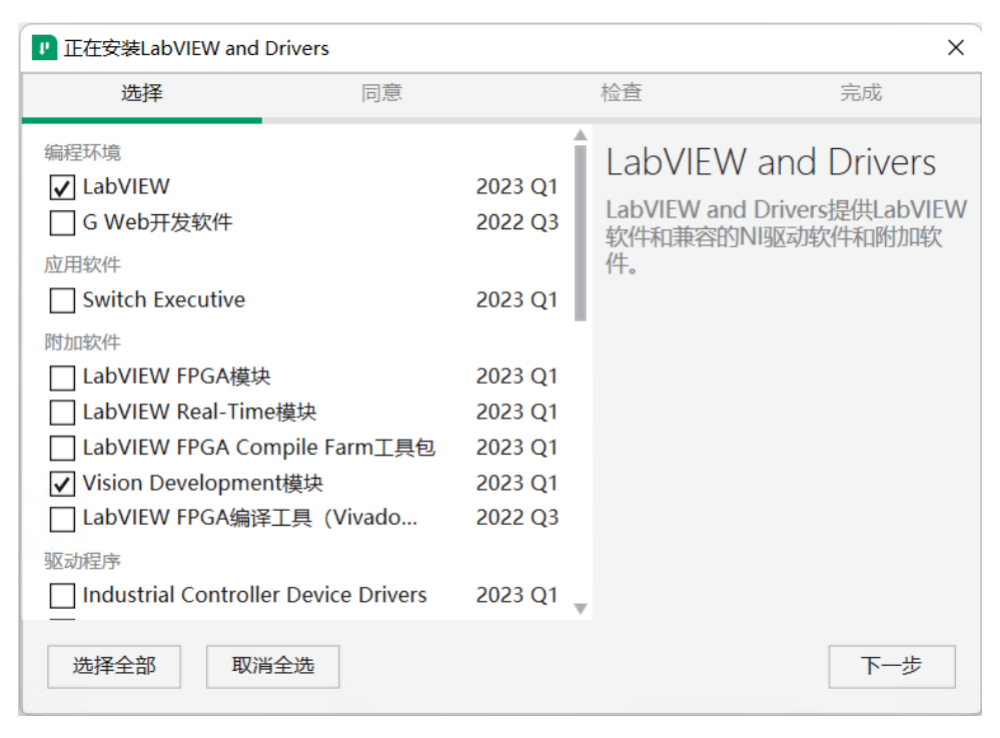The height and width of the screenshot is (738, 1000).
Task: Click the 选择全部 button
Action: click(114, 666)
